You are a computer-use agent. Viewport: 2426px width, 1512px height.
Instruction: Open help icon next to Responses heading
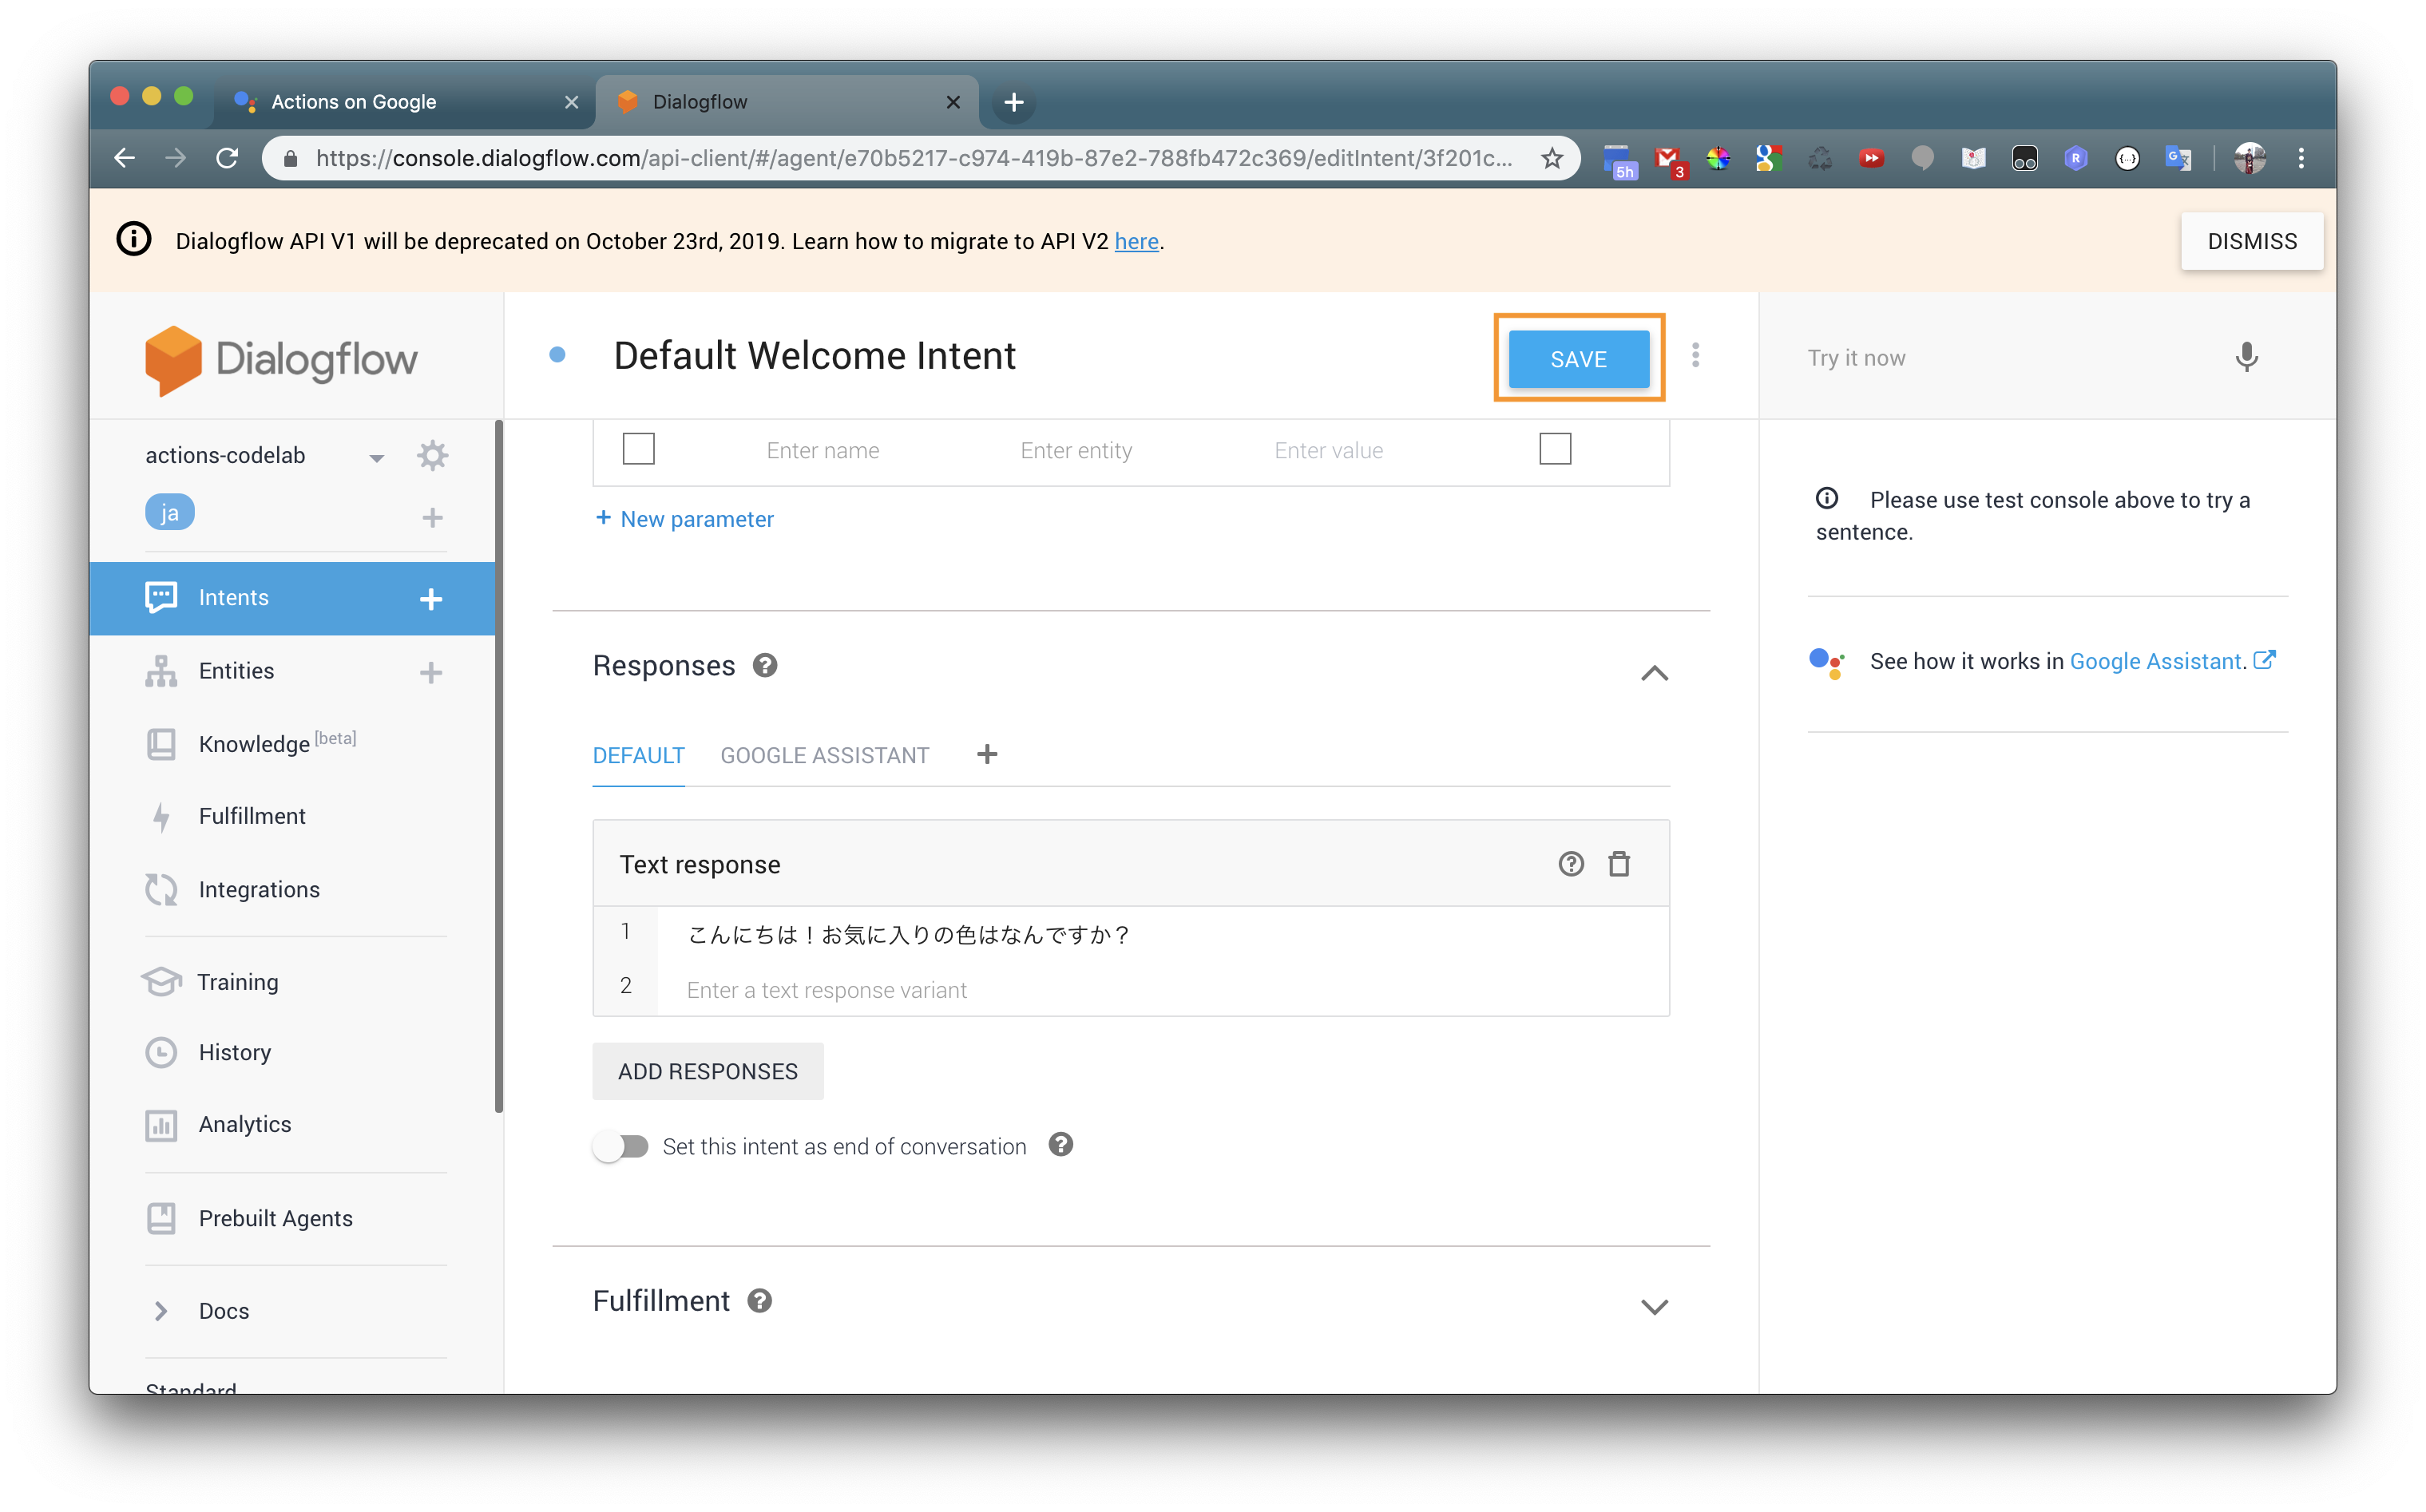(x=765, y=666)
